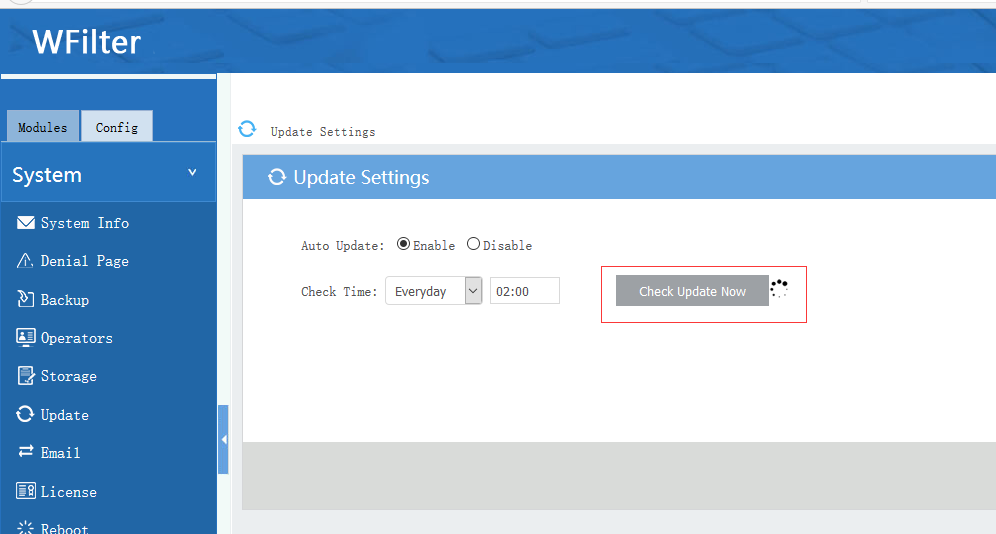Open the Operators menu item
996x534 pixels.
[x=77, y=338]
